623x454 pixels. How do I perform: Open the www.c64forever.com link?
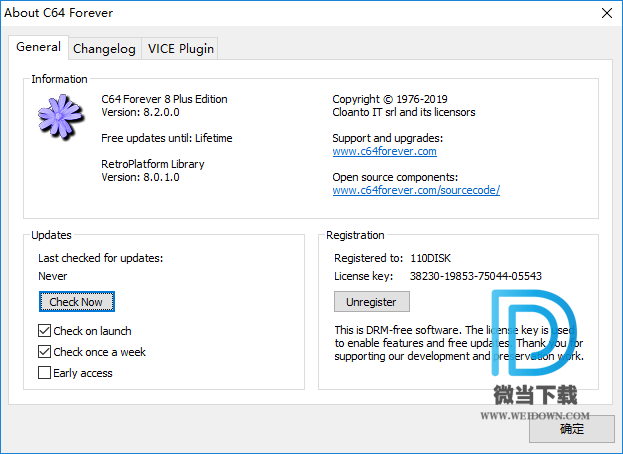point(385,151)
